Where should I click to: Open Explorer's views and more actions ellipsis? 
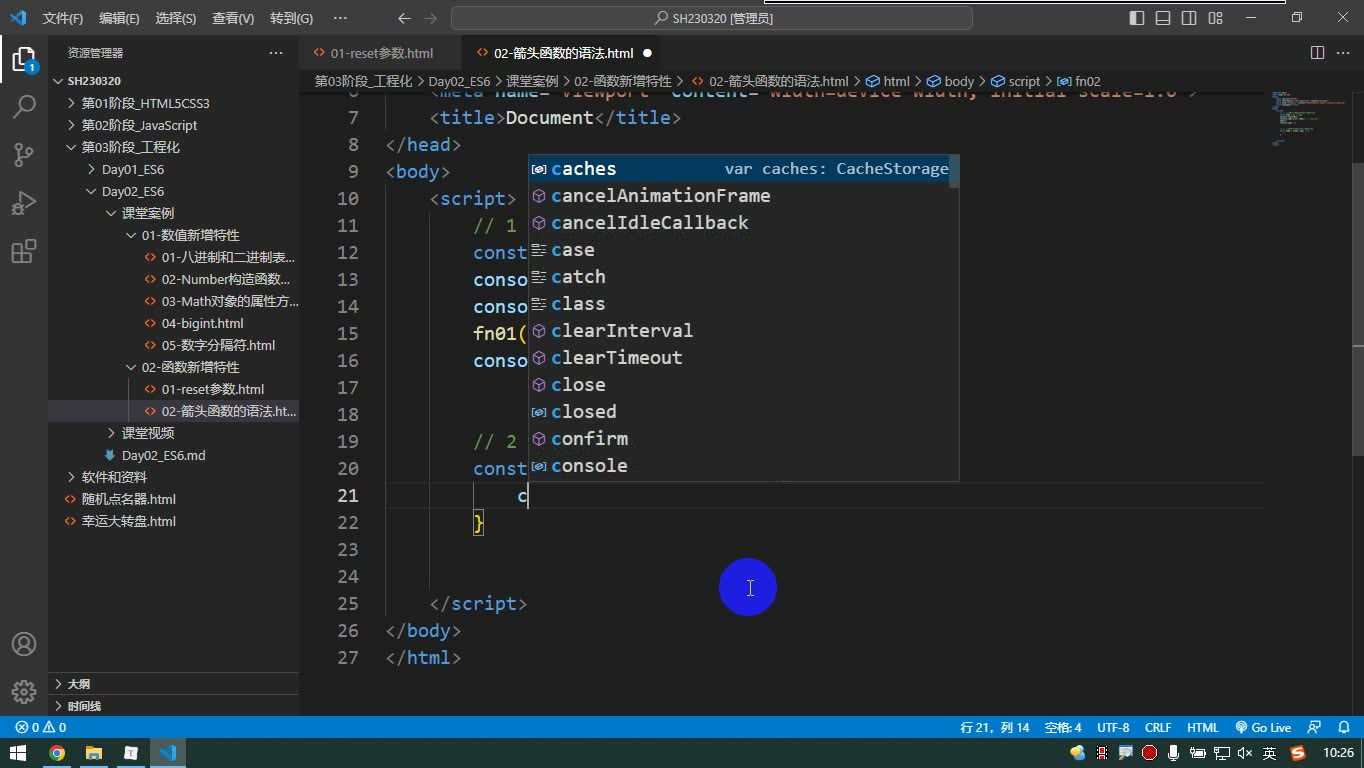(276, 53)
